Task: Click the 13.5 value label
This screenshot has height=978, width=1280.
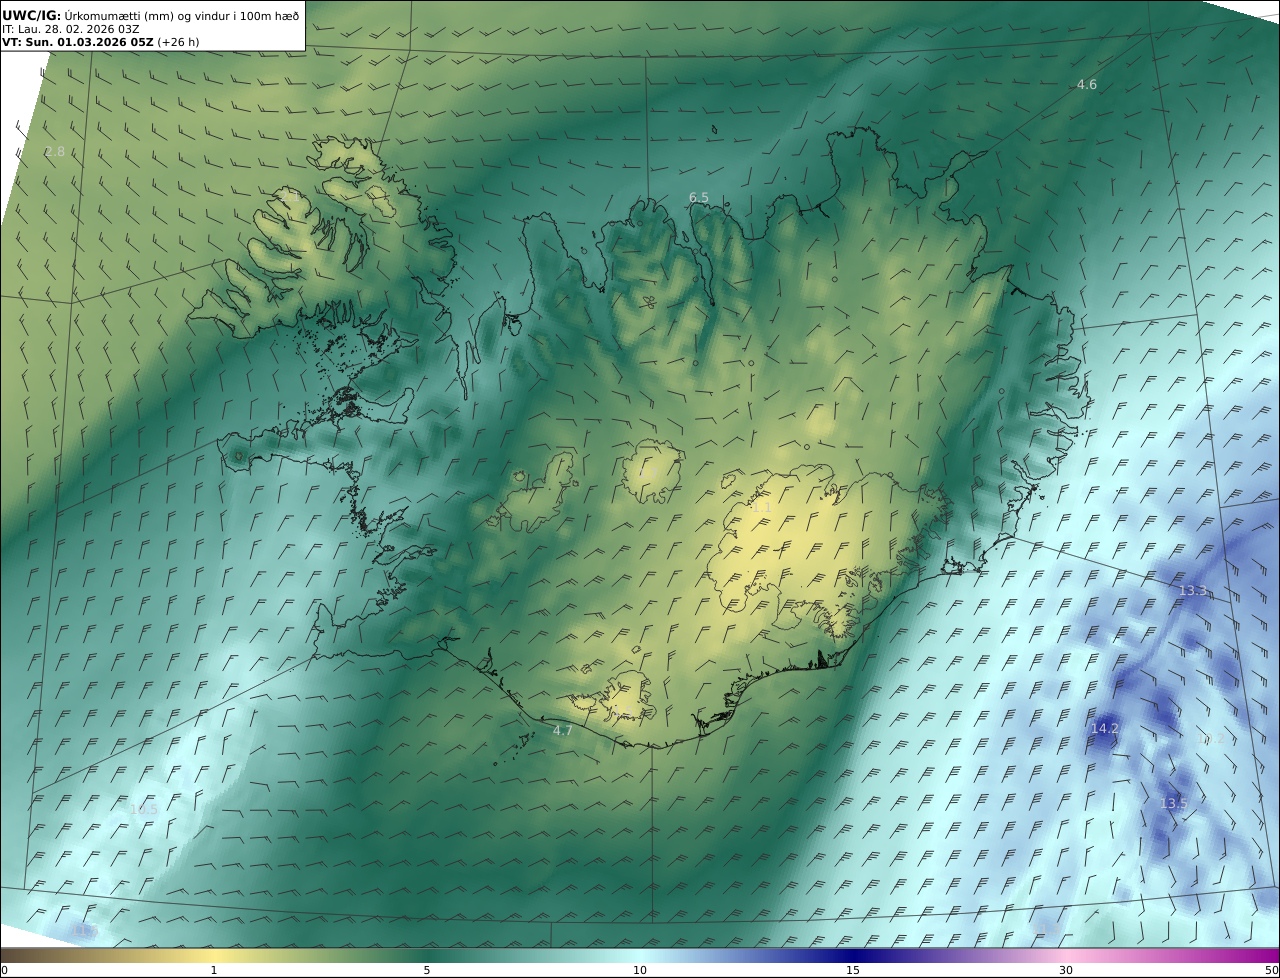Action: (1173, 804)
